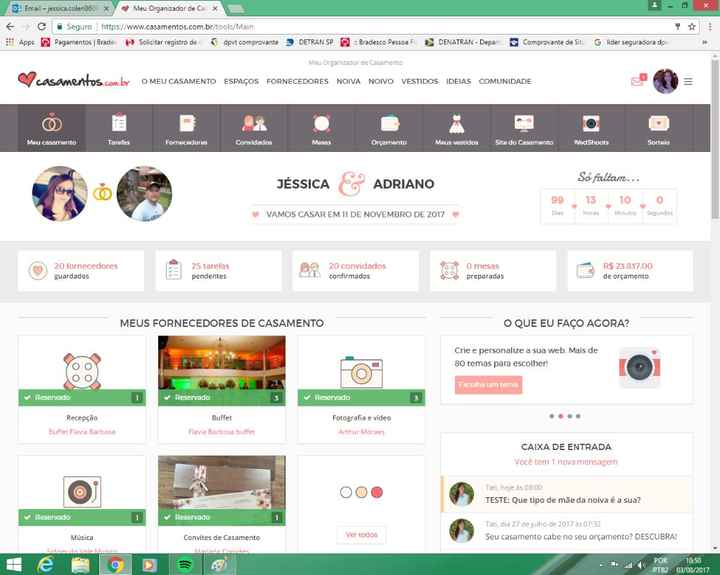720x575 pixels.
Task: Click the groom's profile photo
Action: pos(144,193)
